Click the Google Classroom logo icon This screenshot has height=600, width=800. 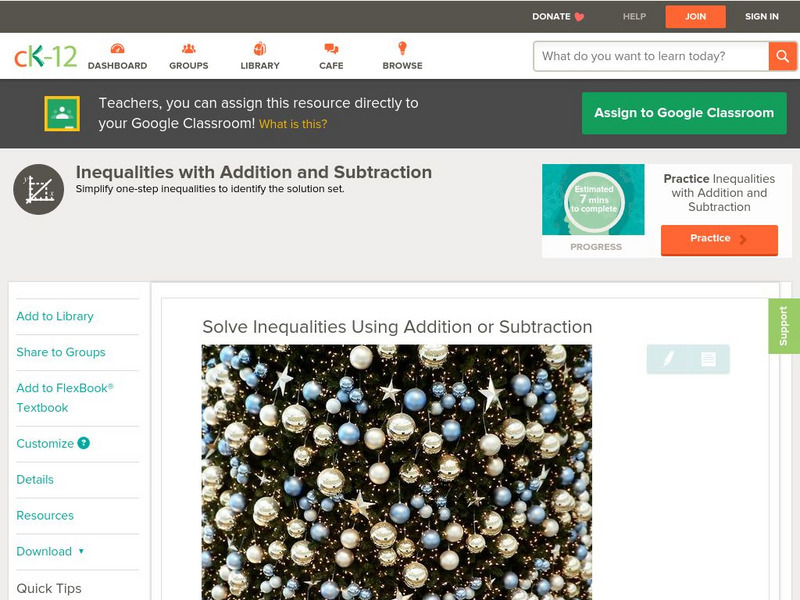point(62,113)
